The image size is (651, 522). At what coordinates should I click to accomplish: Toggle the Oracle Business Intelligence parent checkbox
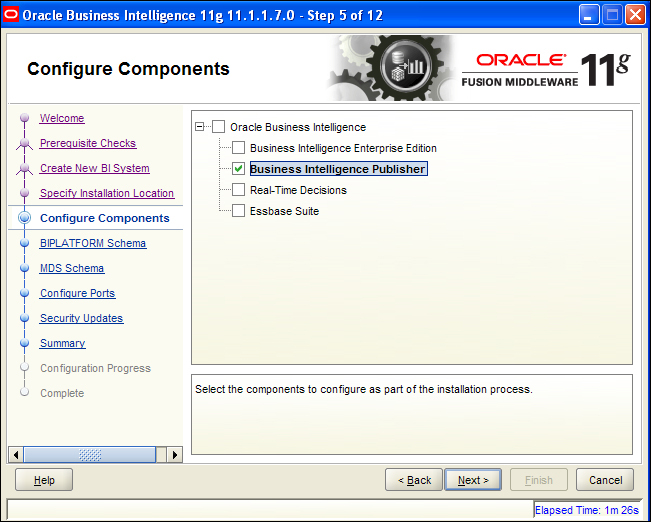218,127
